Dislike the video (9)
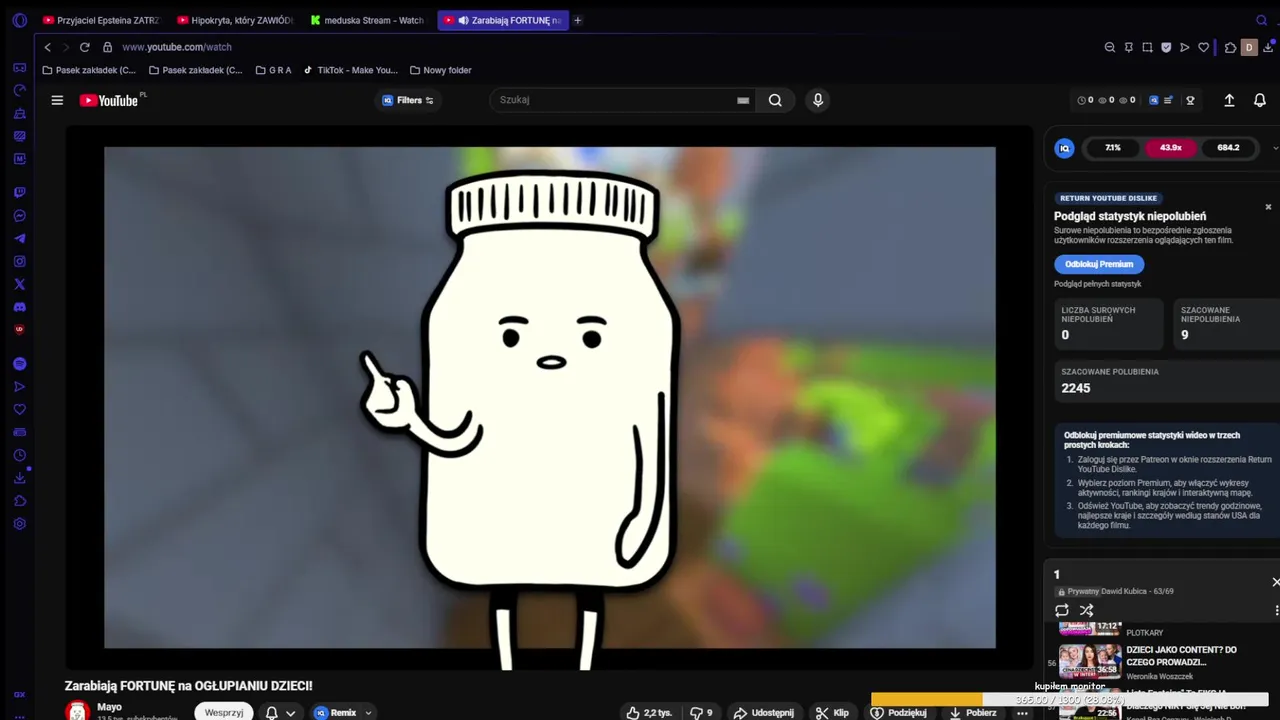Screen dimensions: 1280x720 click(701, 713)
